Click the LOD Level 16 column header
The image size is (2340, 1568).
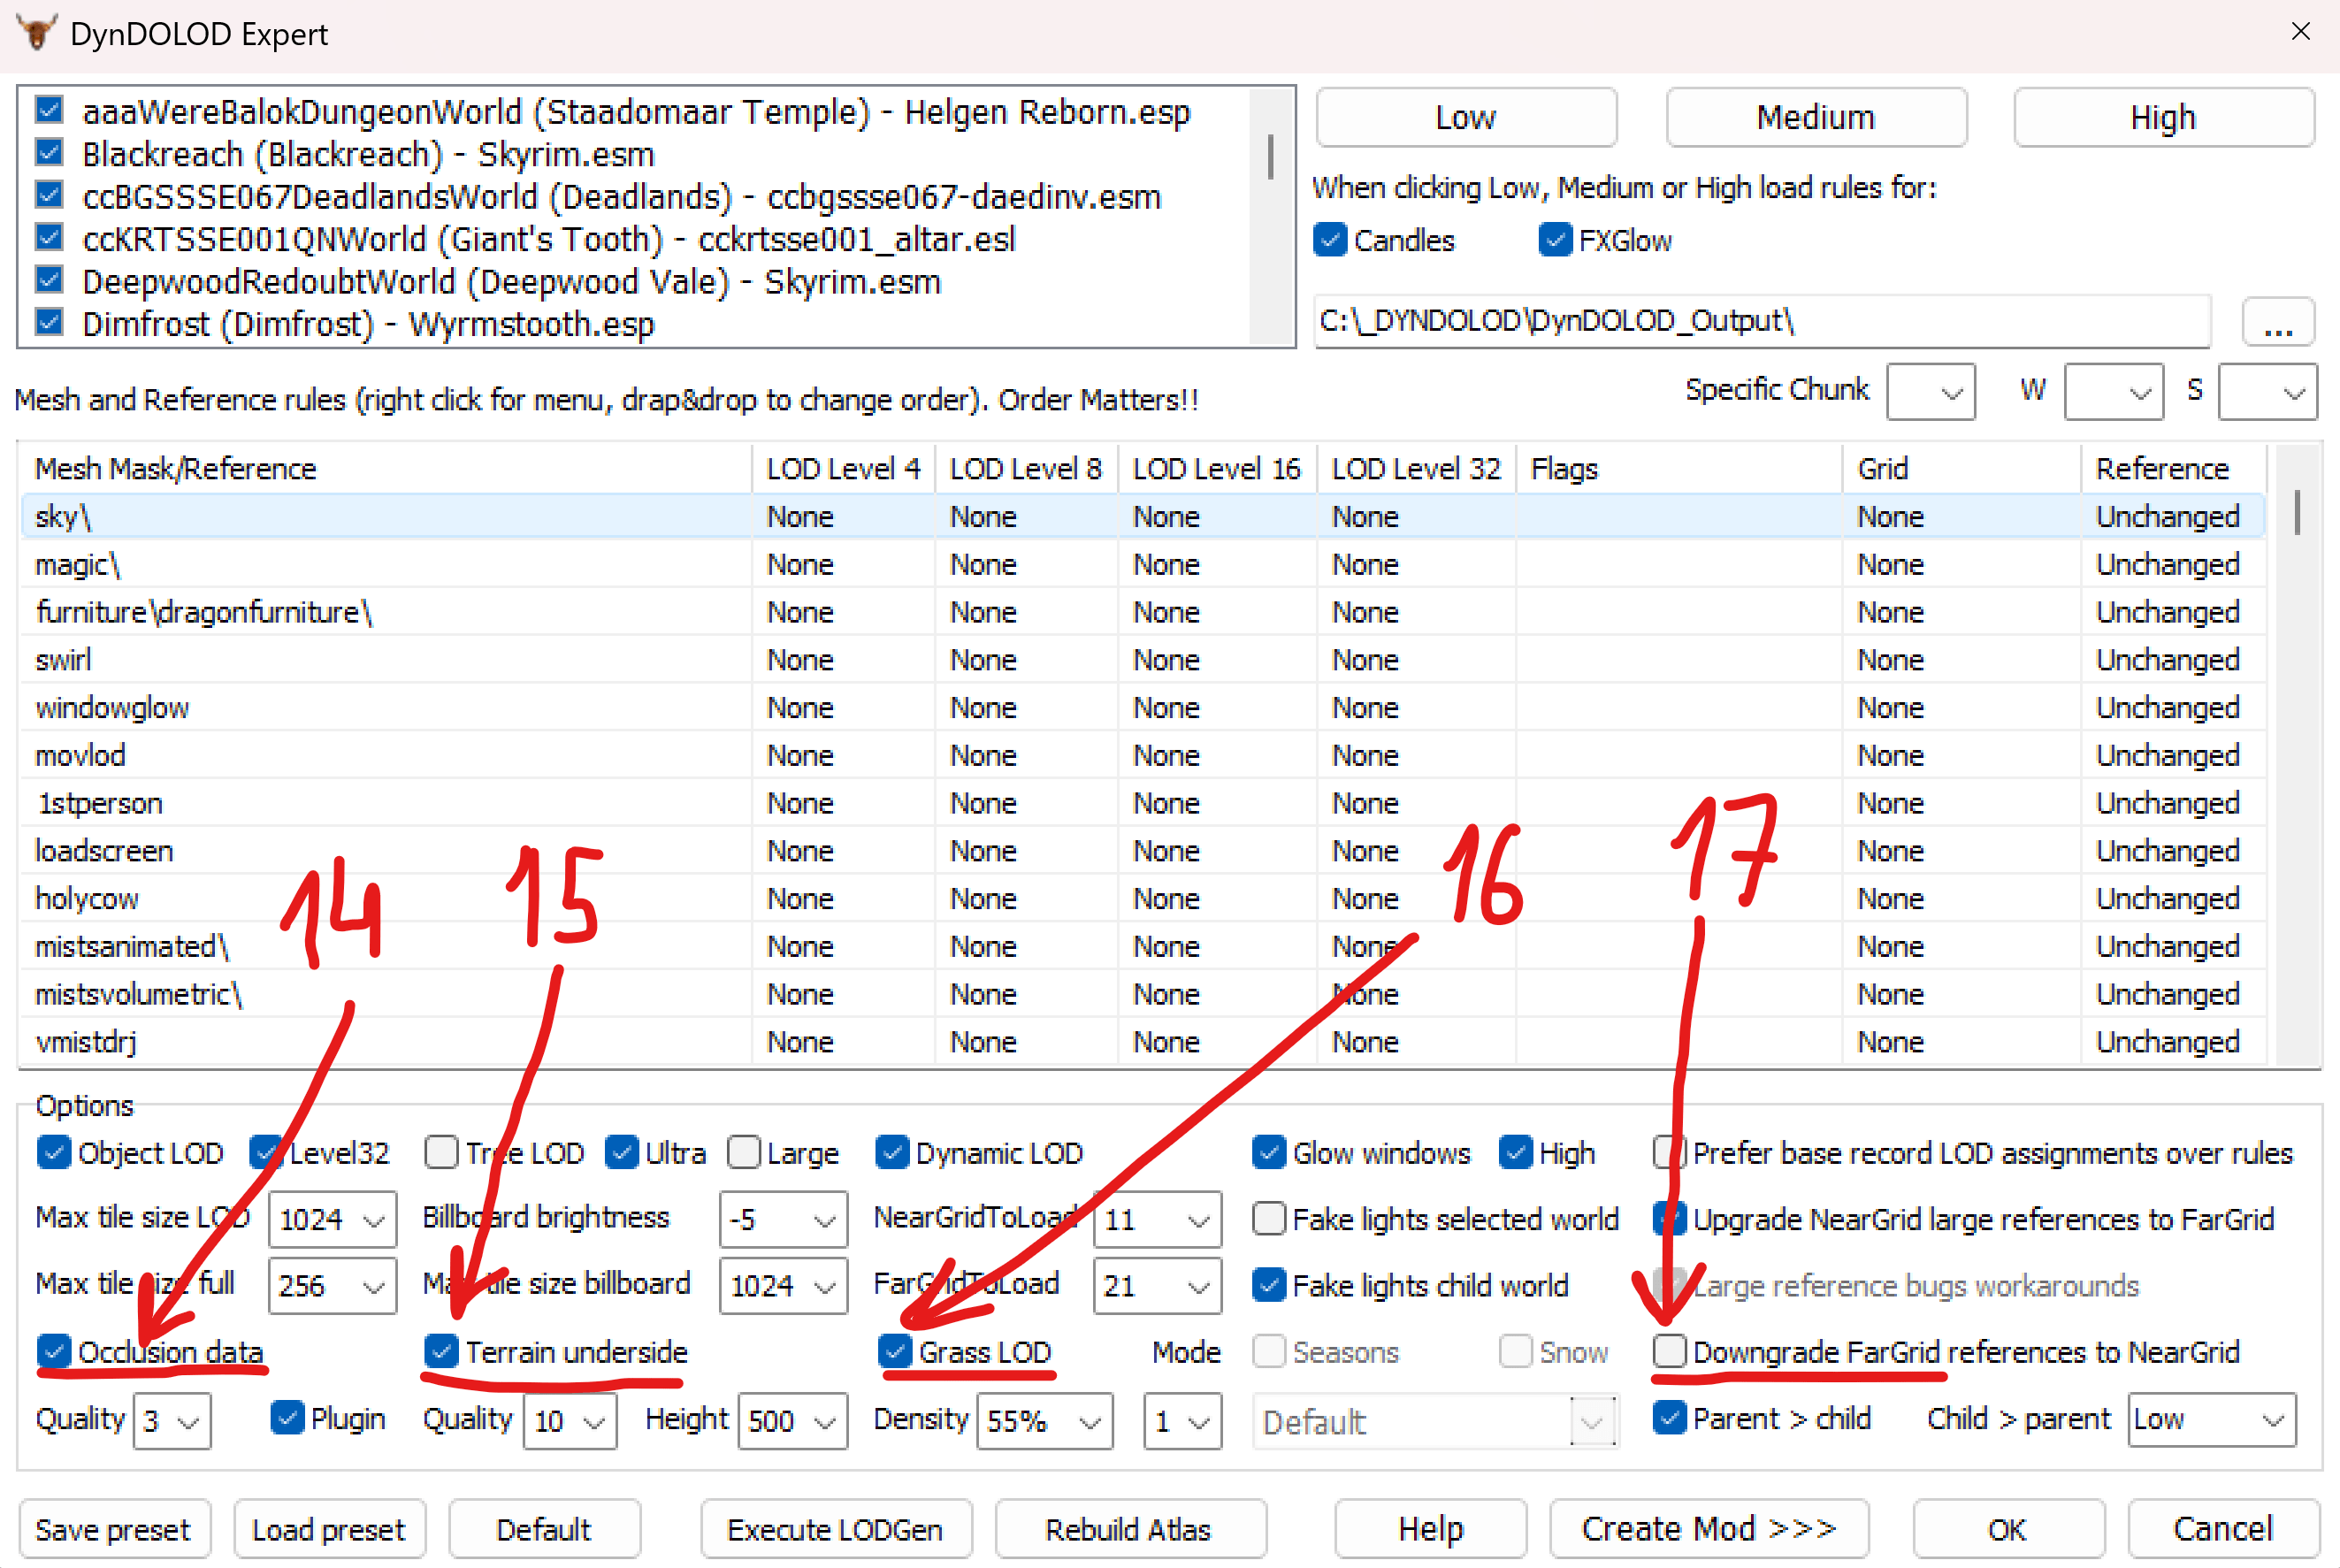point(1215,468)
